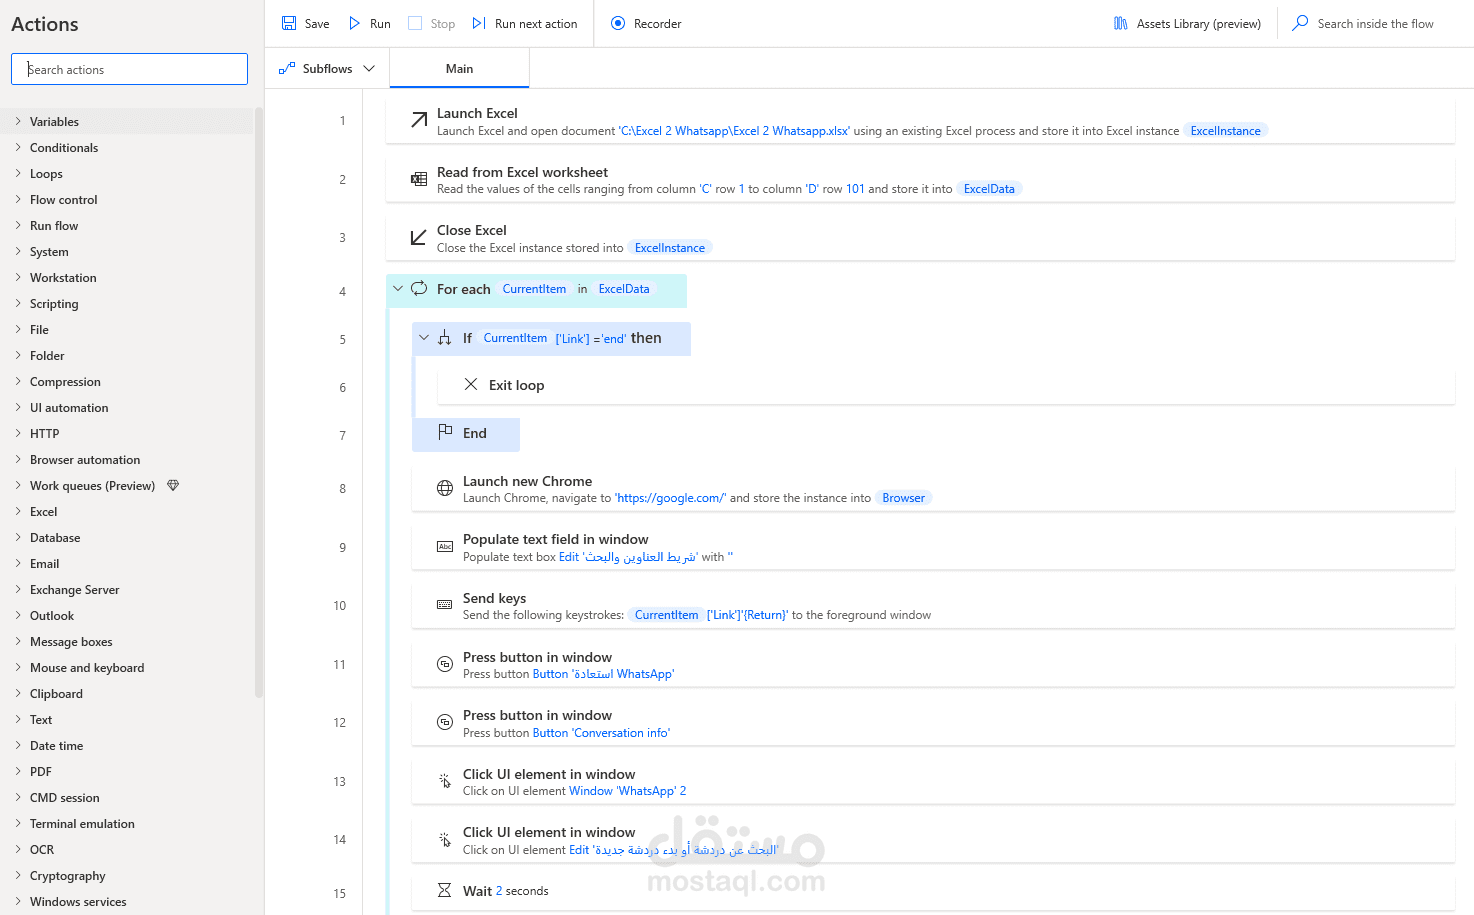The image size is (1474, 915).
Task: Open the Windows services category
Action: tap(78, 902)
